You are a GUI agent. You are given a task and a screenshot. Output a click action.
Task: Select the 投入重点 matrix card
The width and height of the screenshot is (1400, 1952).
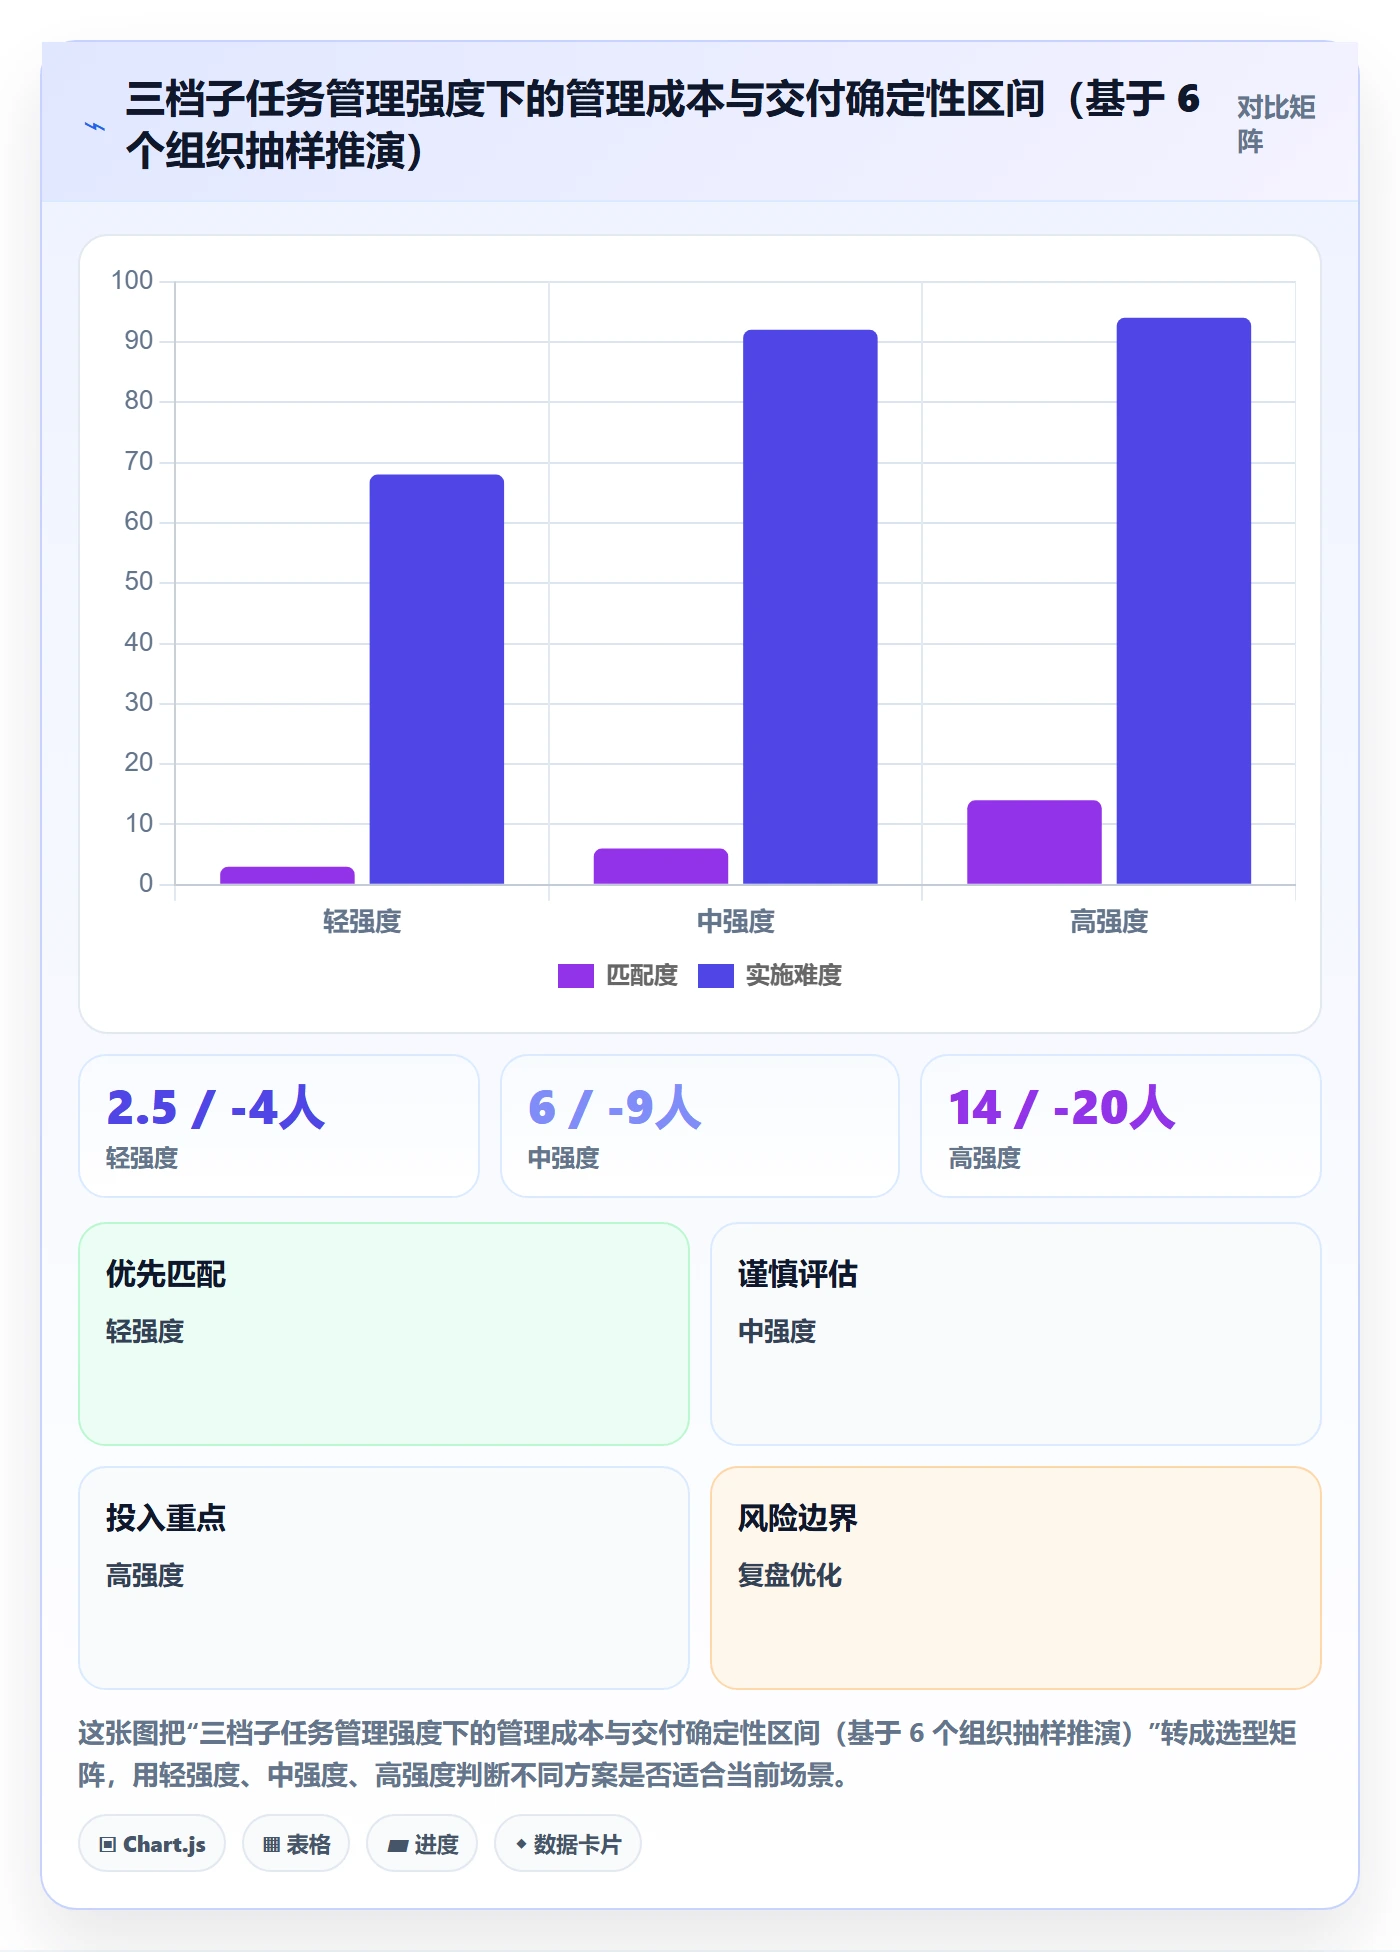[x=384, y=1578]
